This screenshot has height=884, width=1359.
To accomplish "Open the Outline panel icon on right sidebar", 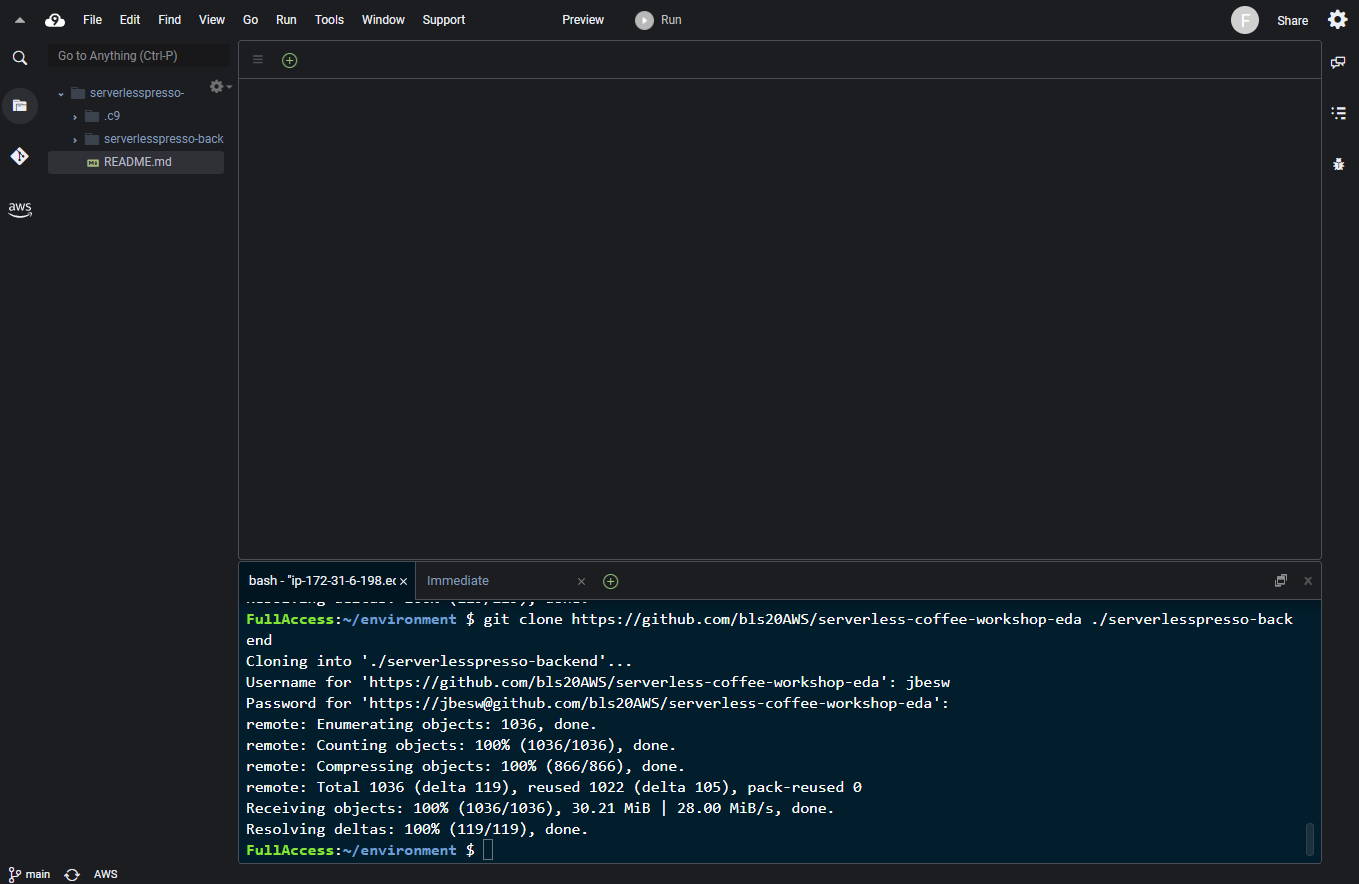I will point(1338,113).
